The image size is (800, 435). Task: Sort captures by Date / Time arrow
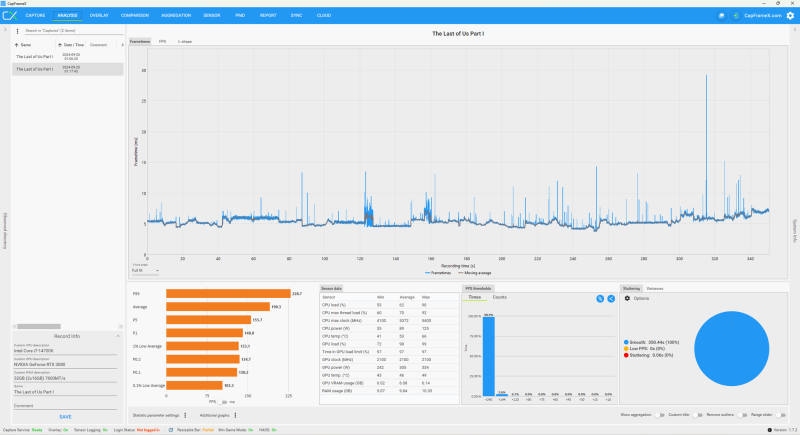click(x=60, y=45)
